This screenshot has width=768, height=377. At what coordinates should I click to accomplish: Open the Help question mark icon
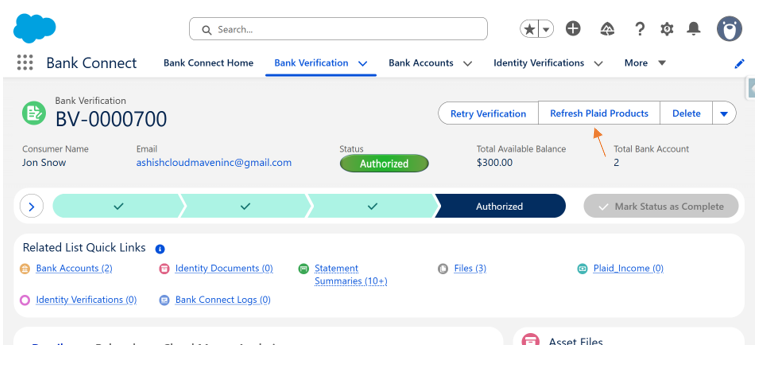(639, 29)
